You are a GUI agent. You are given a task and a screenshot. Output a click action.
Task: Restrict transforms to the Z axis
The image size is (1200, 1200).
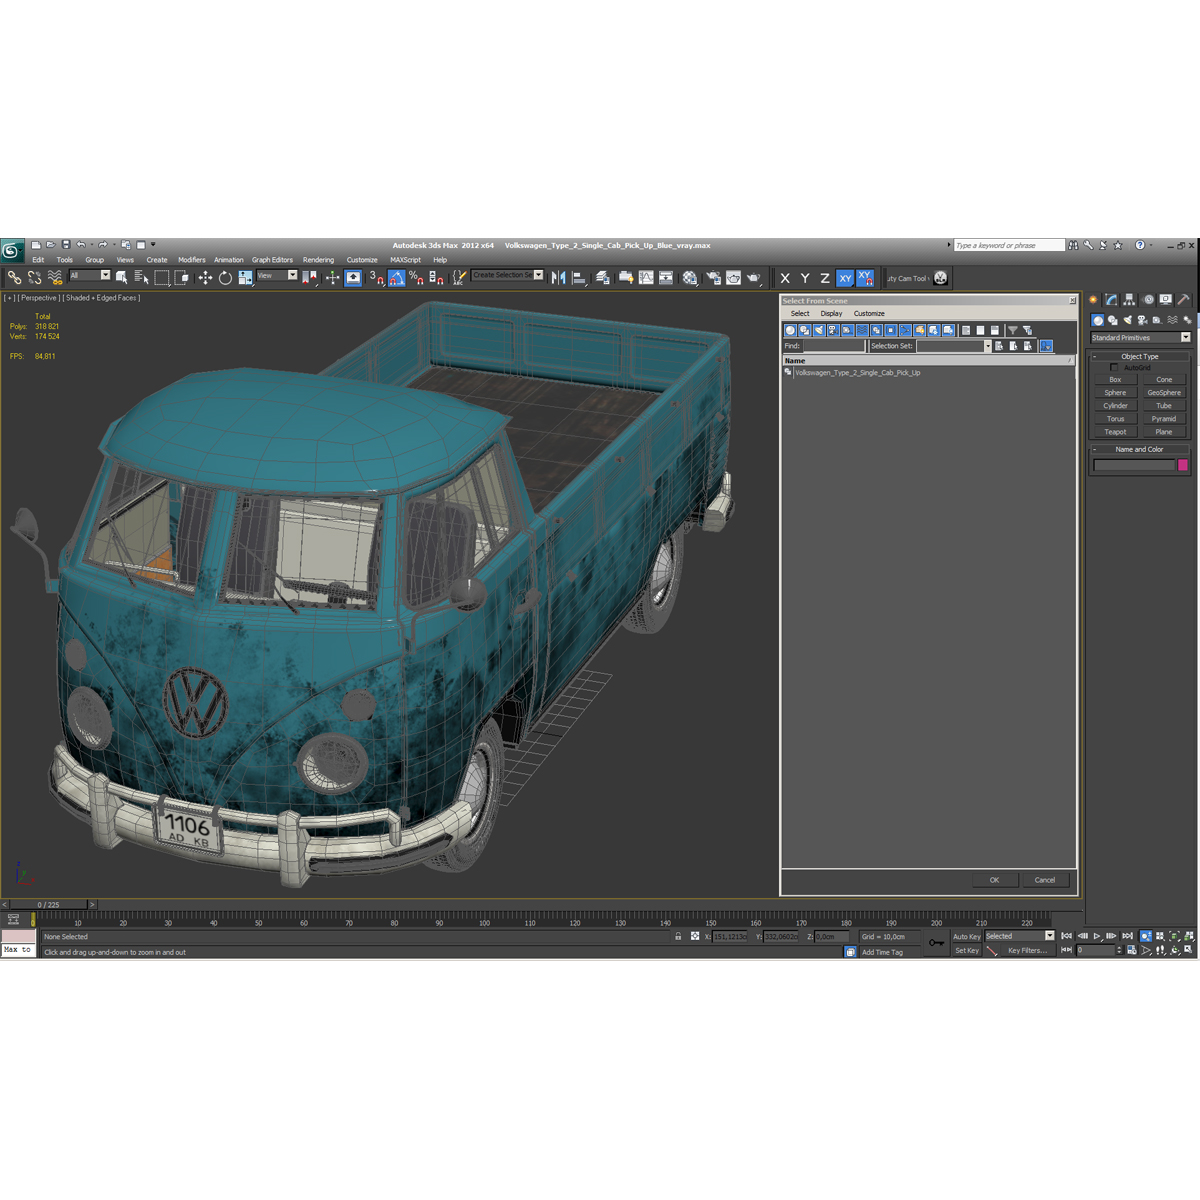[x=825, y=278]
